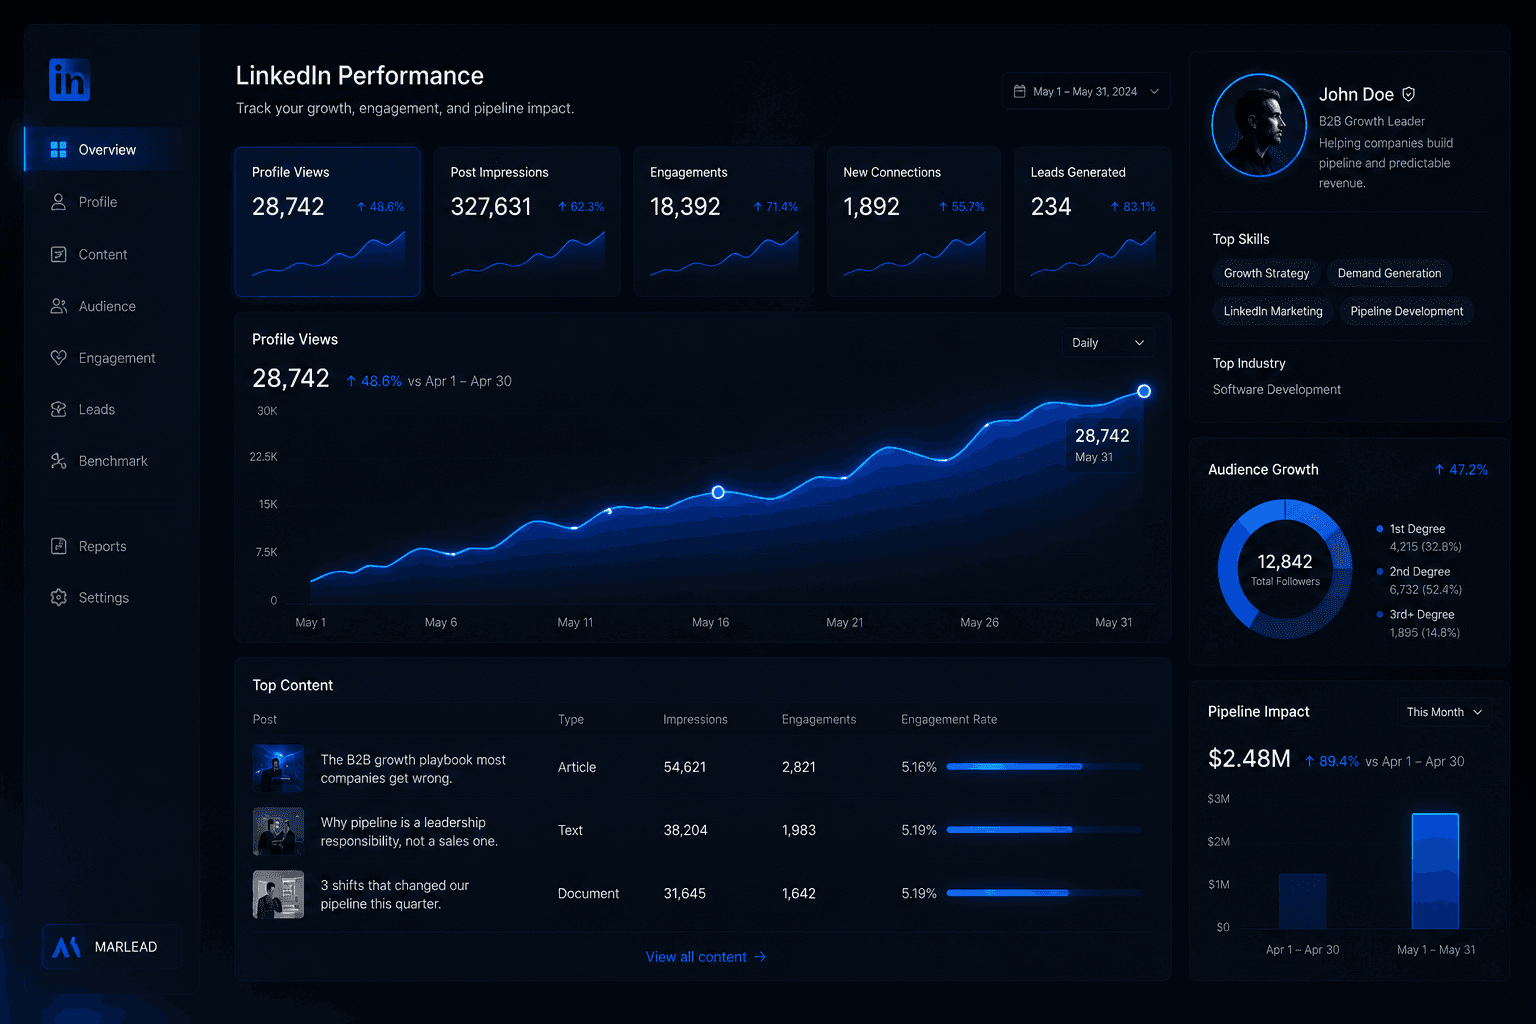The height and width of the screenshot is (1024, 1536).
Task: Click the Pipeline Development skill tag
Action: pos(1406,311)
